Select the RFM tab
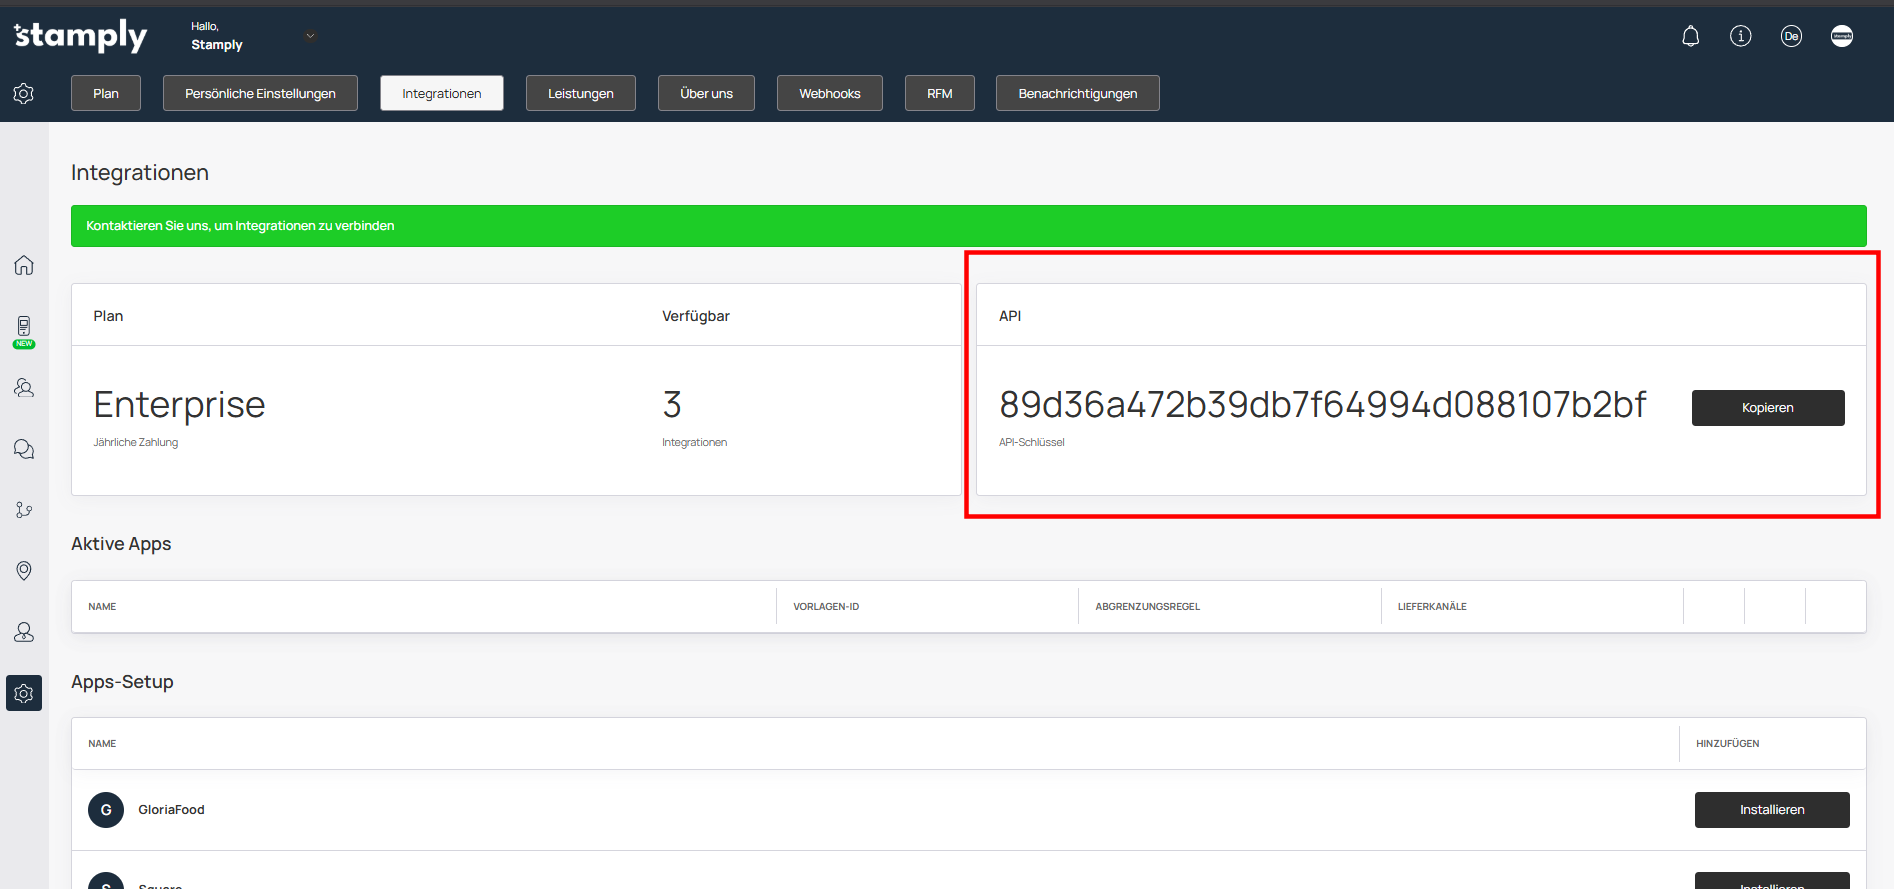 939,94
